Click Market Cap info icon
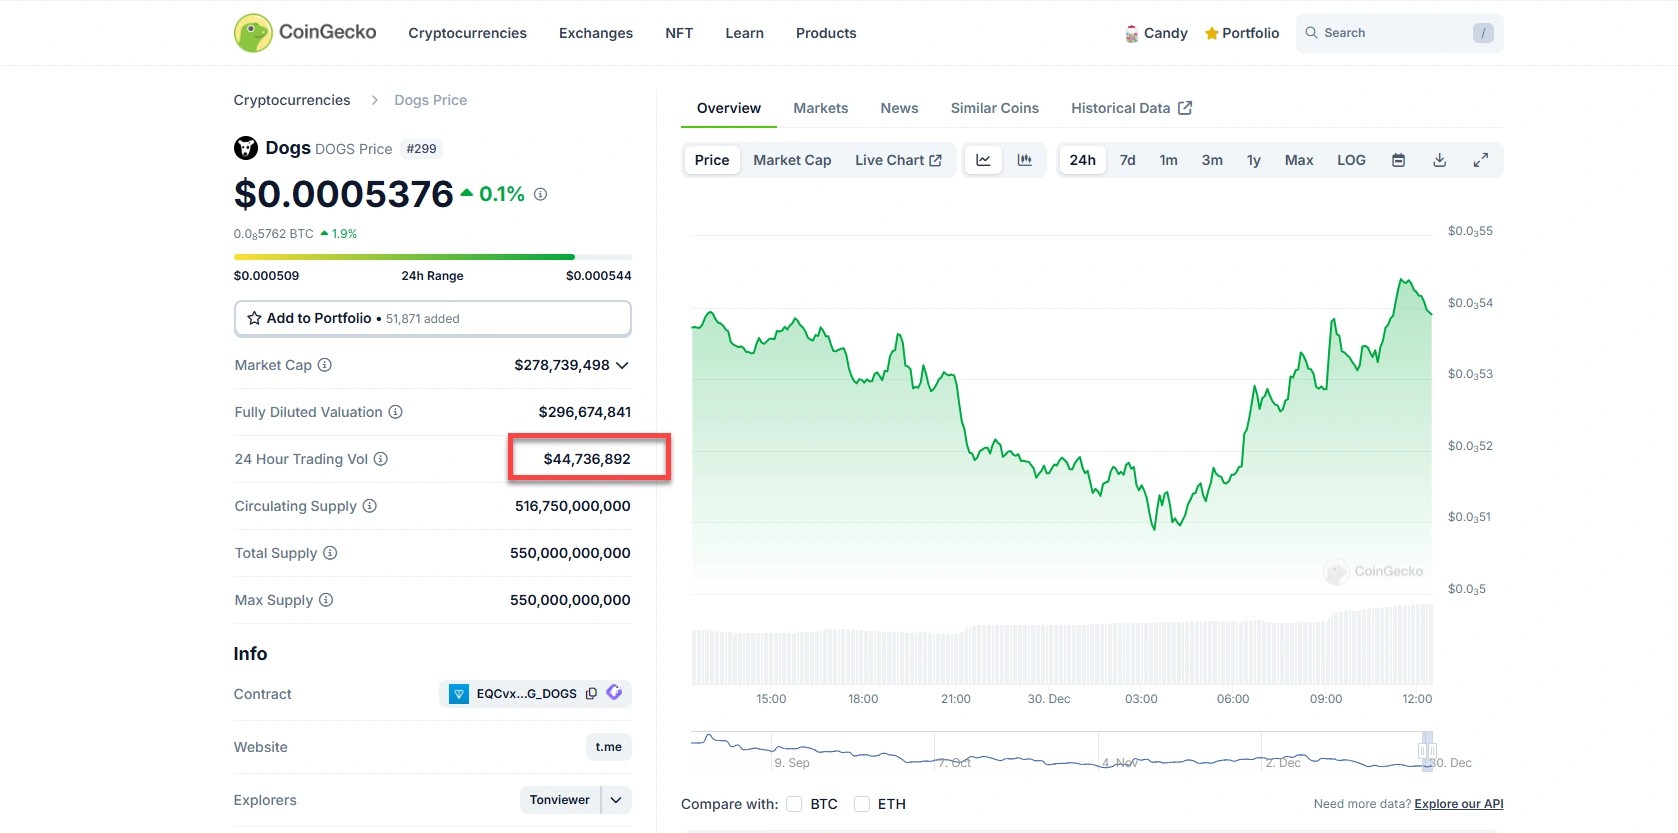 [x=325, y=365]
